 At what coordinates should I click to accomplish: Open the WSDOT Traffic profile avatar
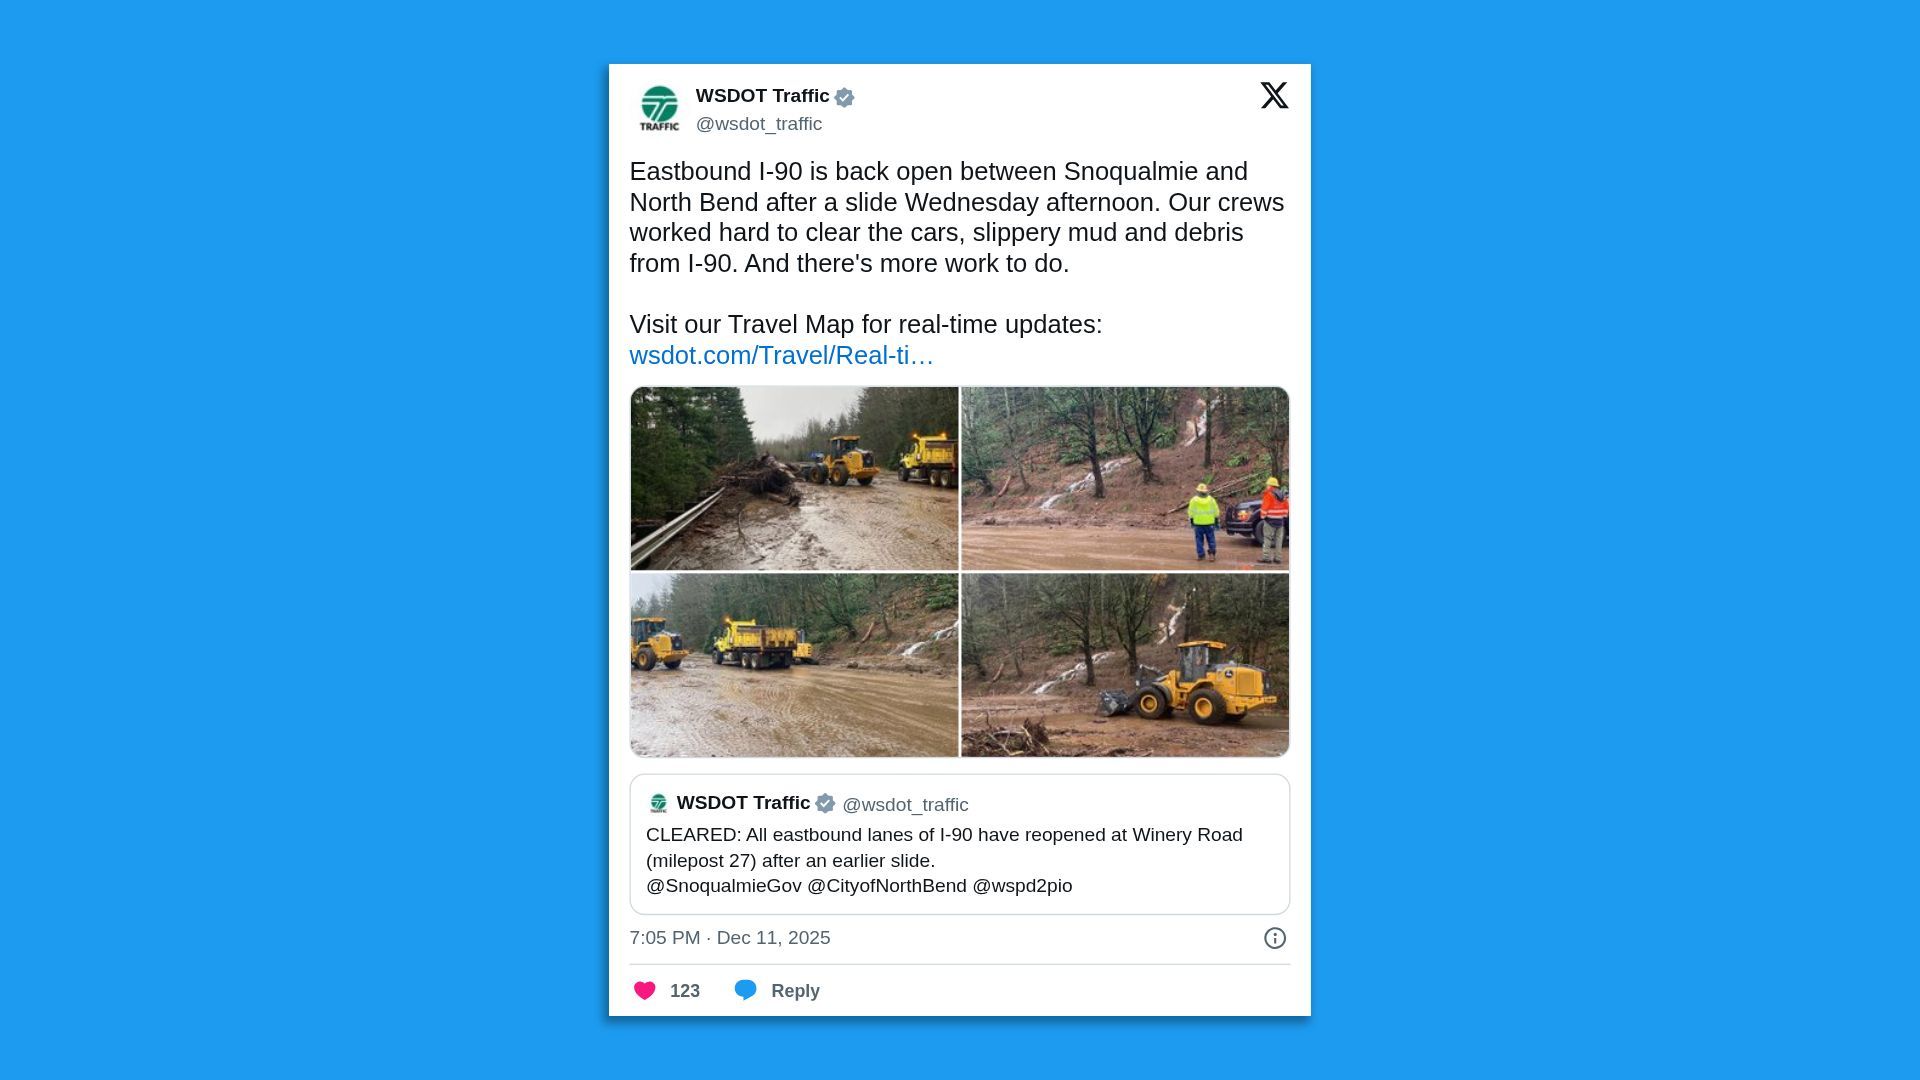(659, 109)
